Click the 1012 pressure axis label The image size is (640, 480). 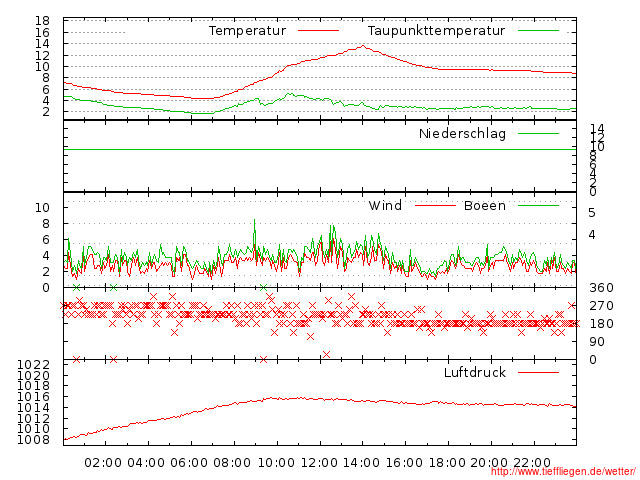pos(33,418)
